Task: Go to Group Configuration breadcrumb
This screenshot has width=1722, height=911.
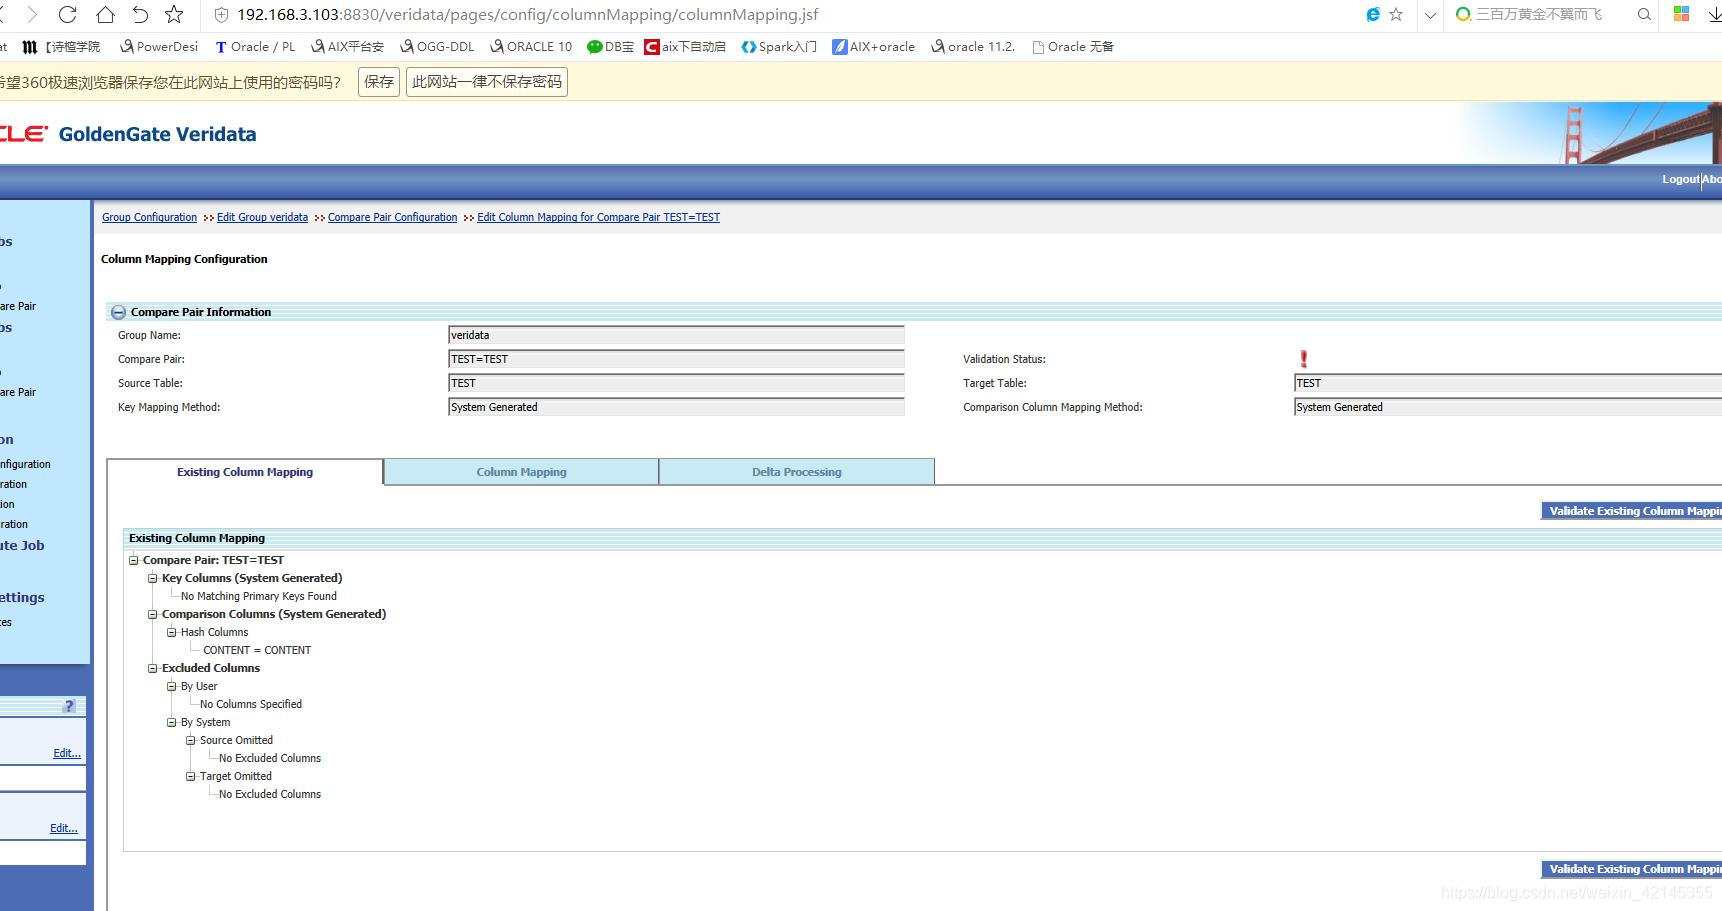Action: [x=149, y=217]
